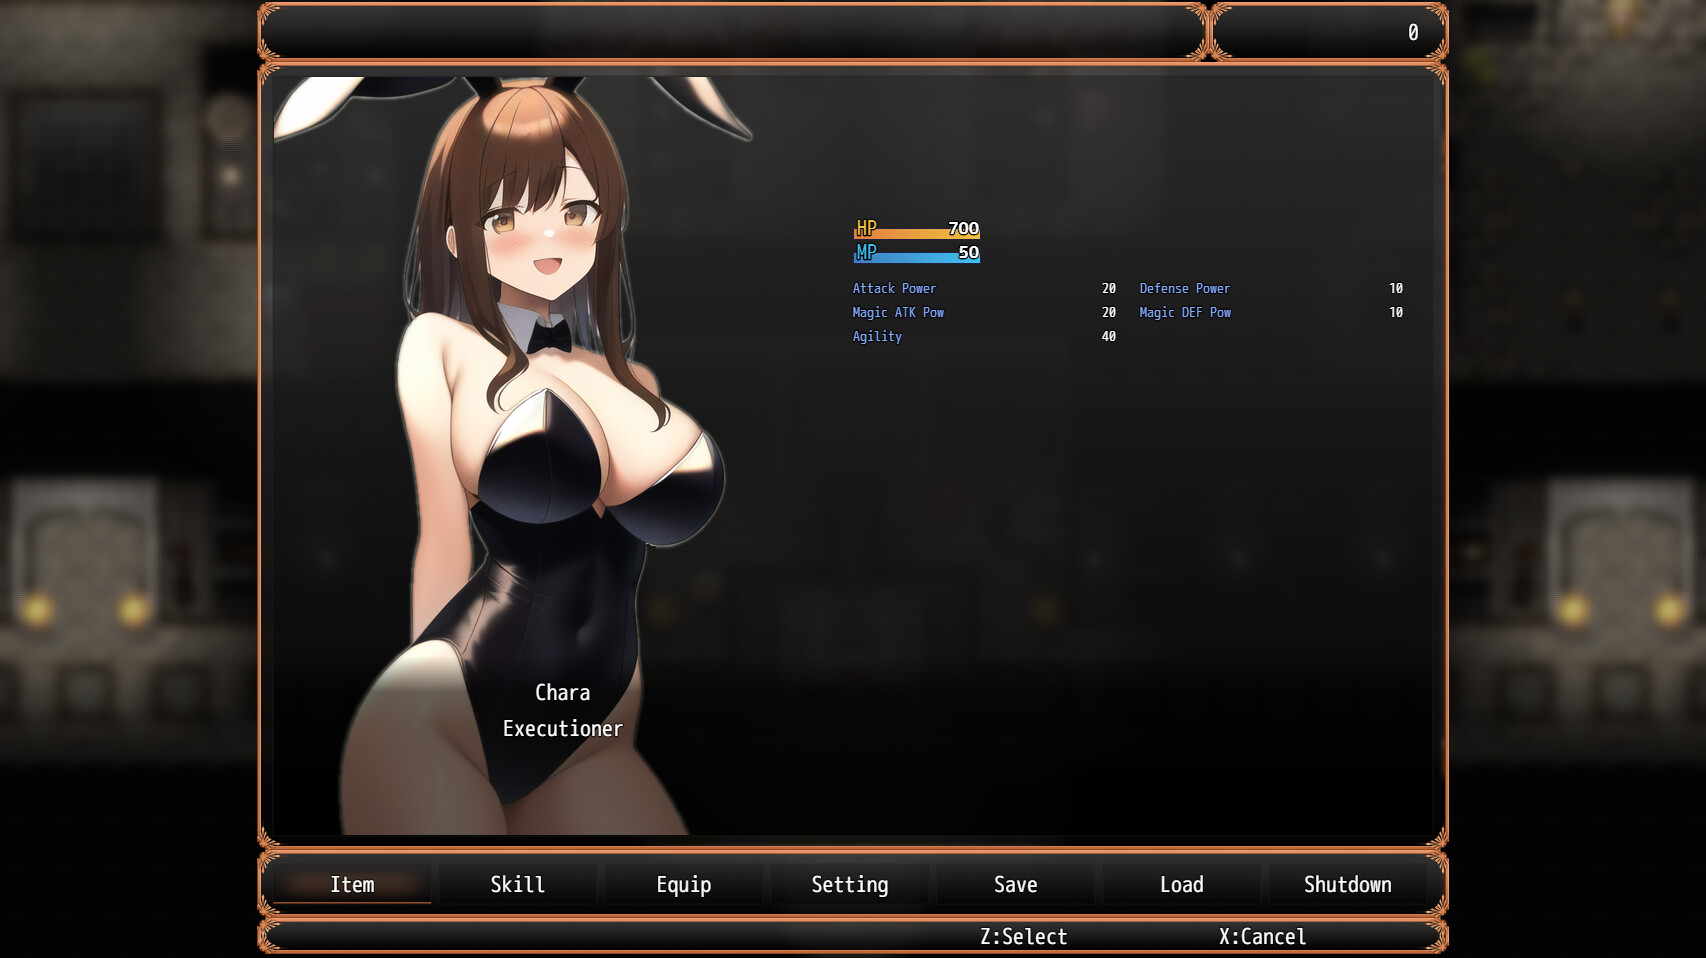Open the Equip menu
1706x958 pixels.
point(683,885)
